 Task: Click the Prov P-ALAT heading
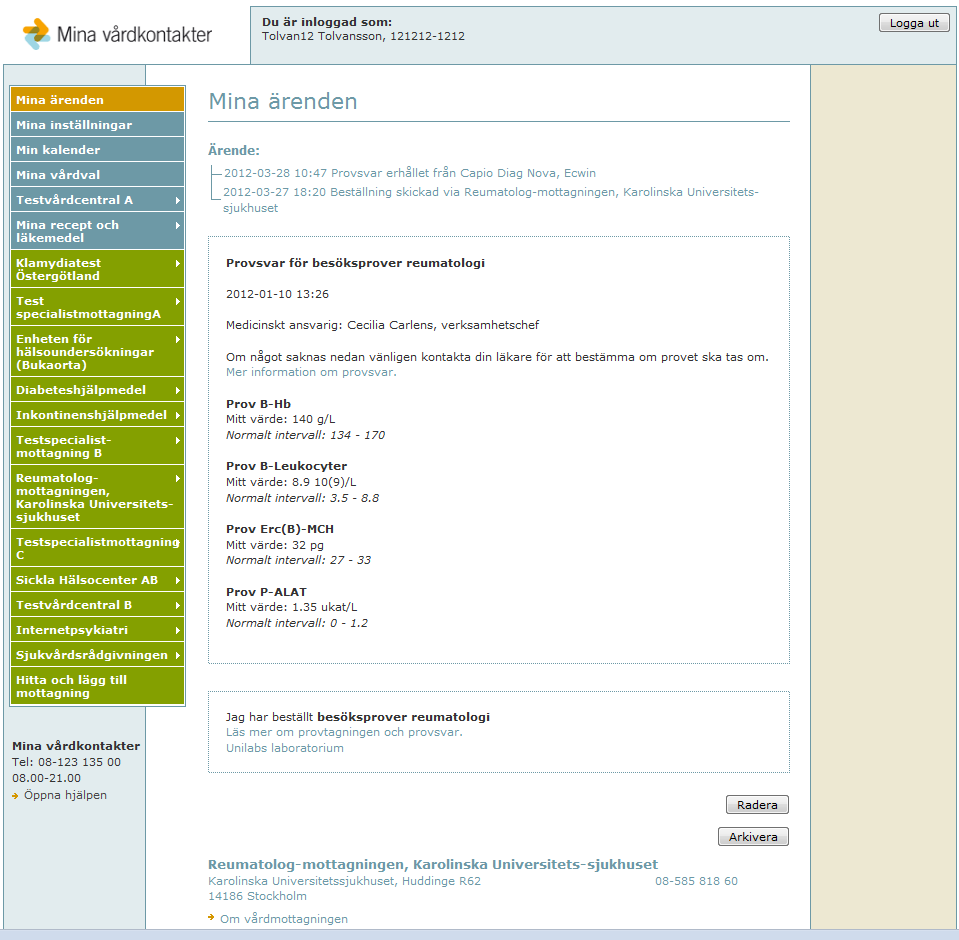[x=266, y=592]
